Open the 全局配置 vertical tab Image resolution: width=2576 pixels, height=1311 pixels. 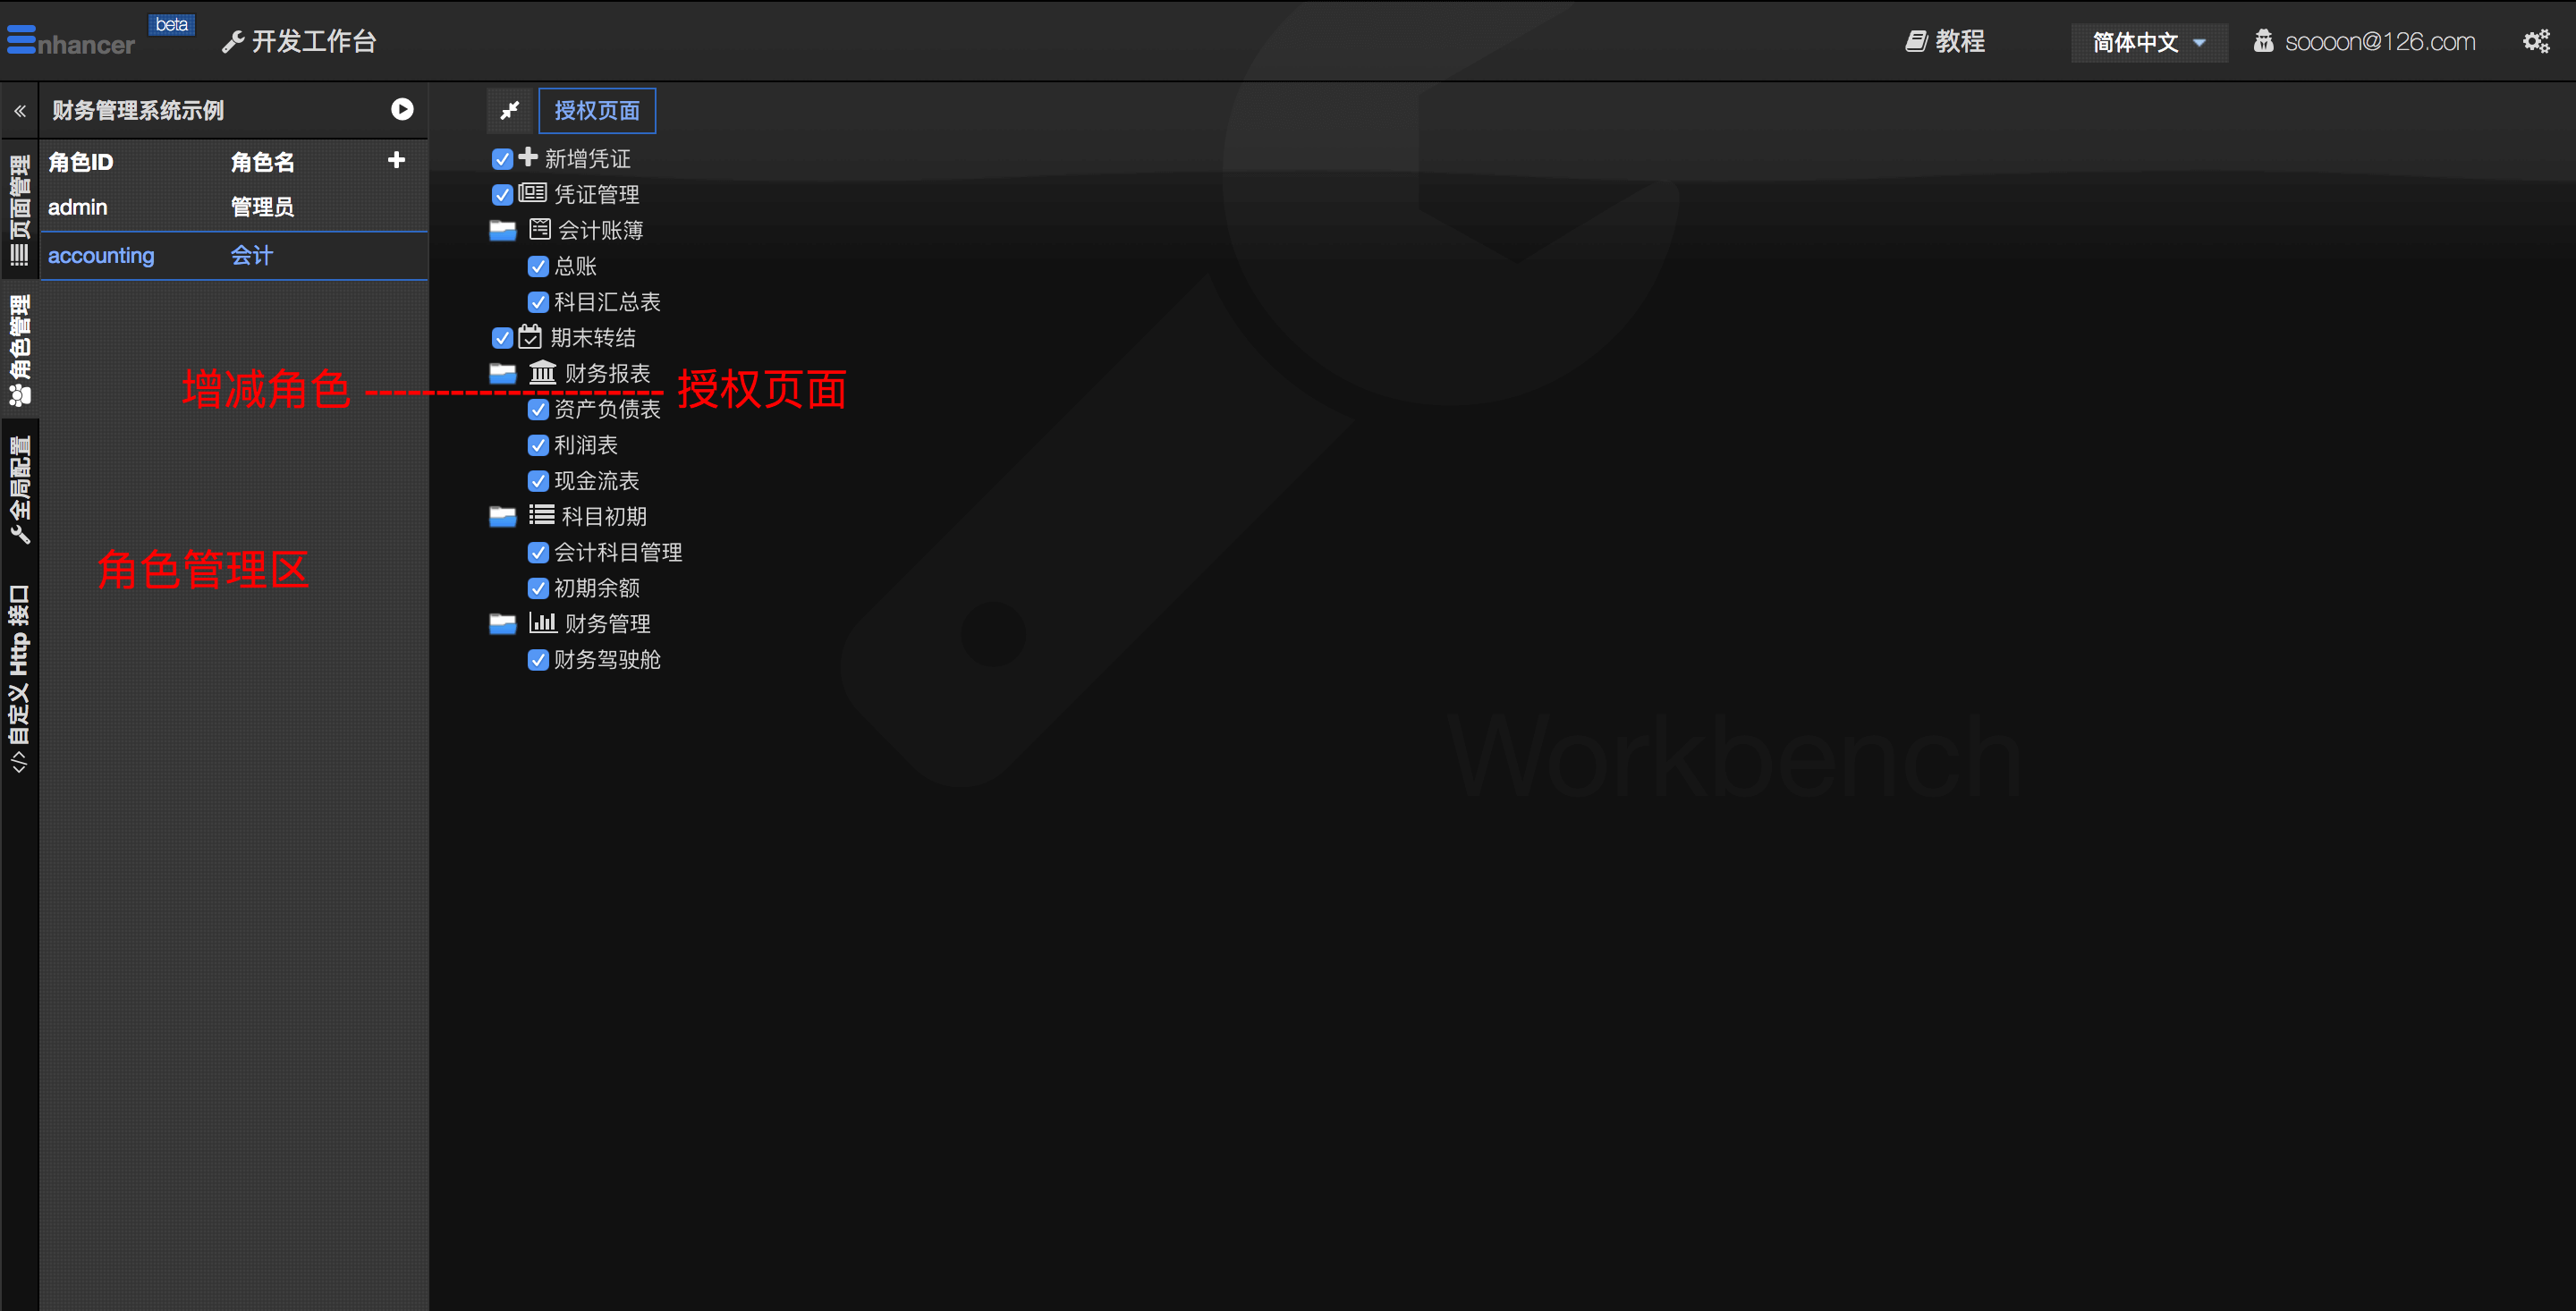click(19, 490)
